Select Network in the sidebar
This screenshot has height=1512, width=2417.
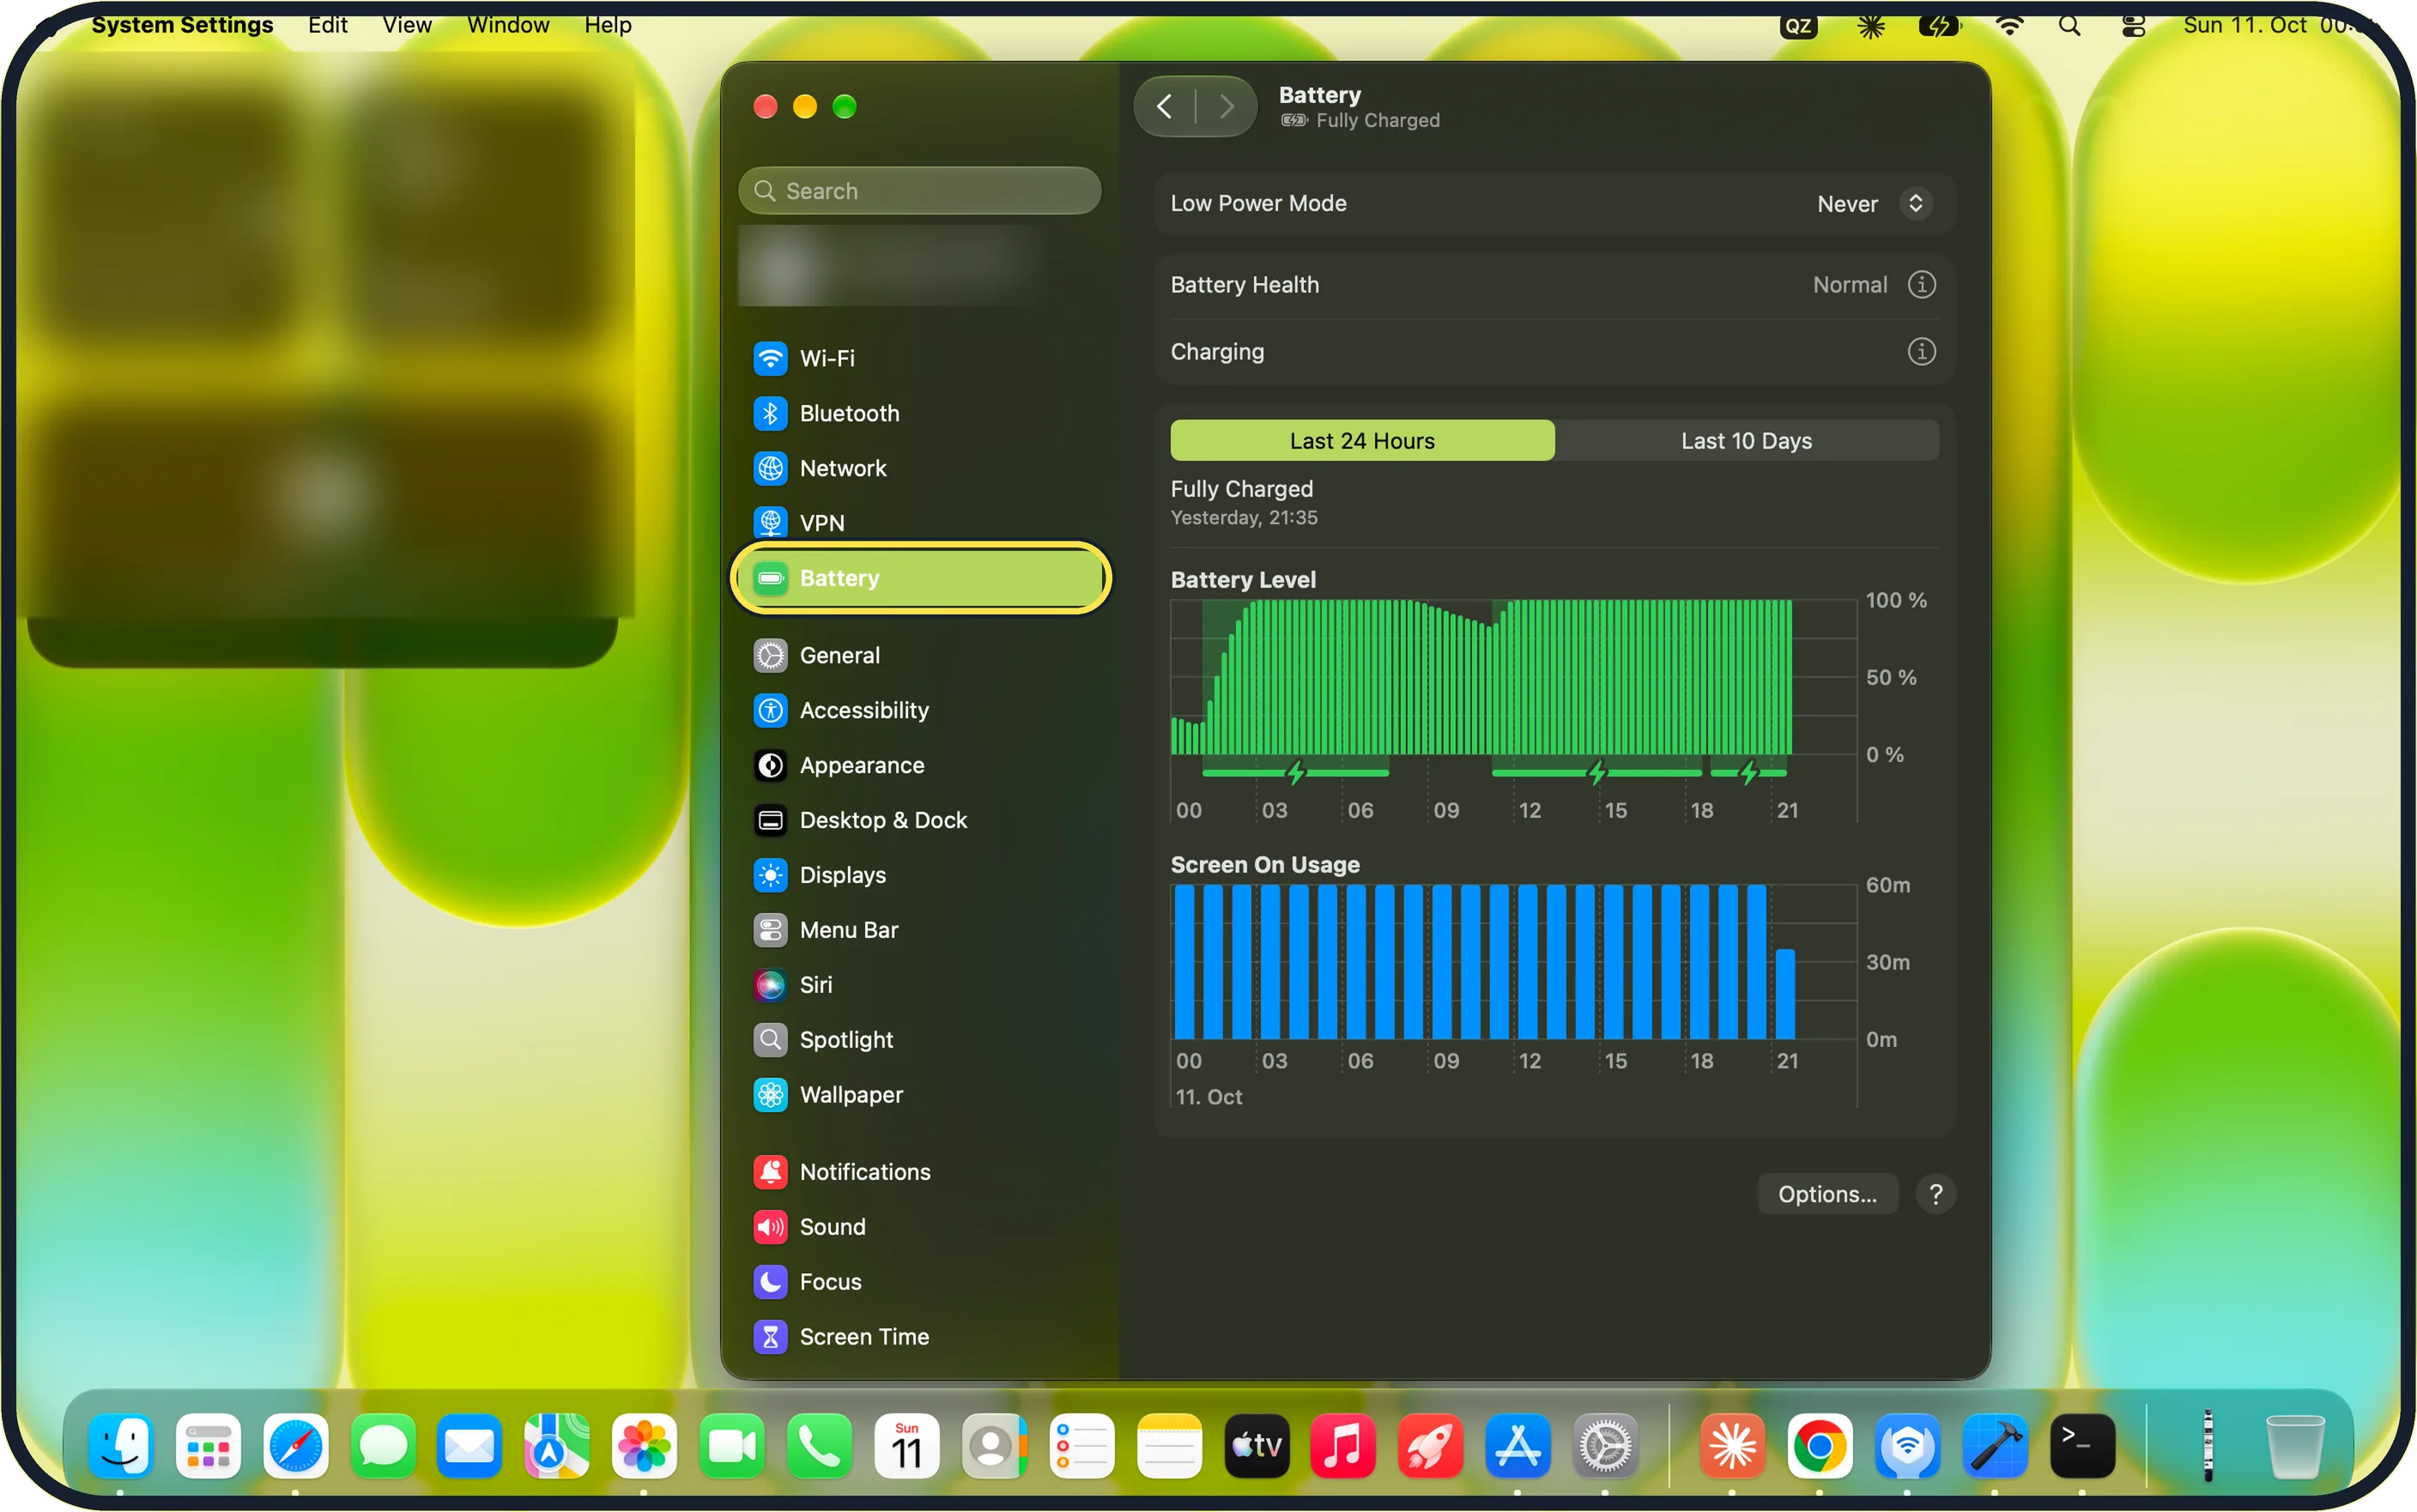pyautogui.click(x=919, y=468)
